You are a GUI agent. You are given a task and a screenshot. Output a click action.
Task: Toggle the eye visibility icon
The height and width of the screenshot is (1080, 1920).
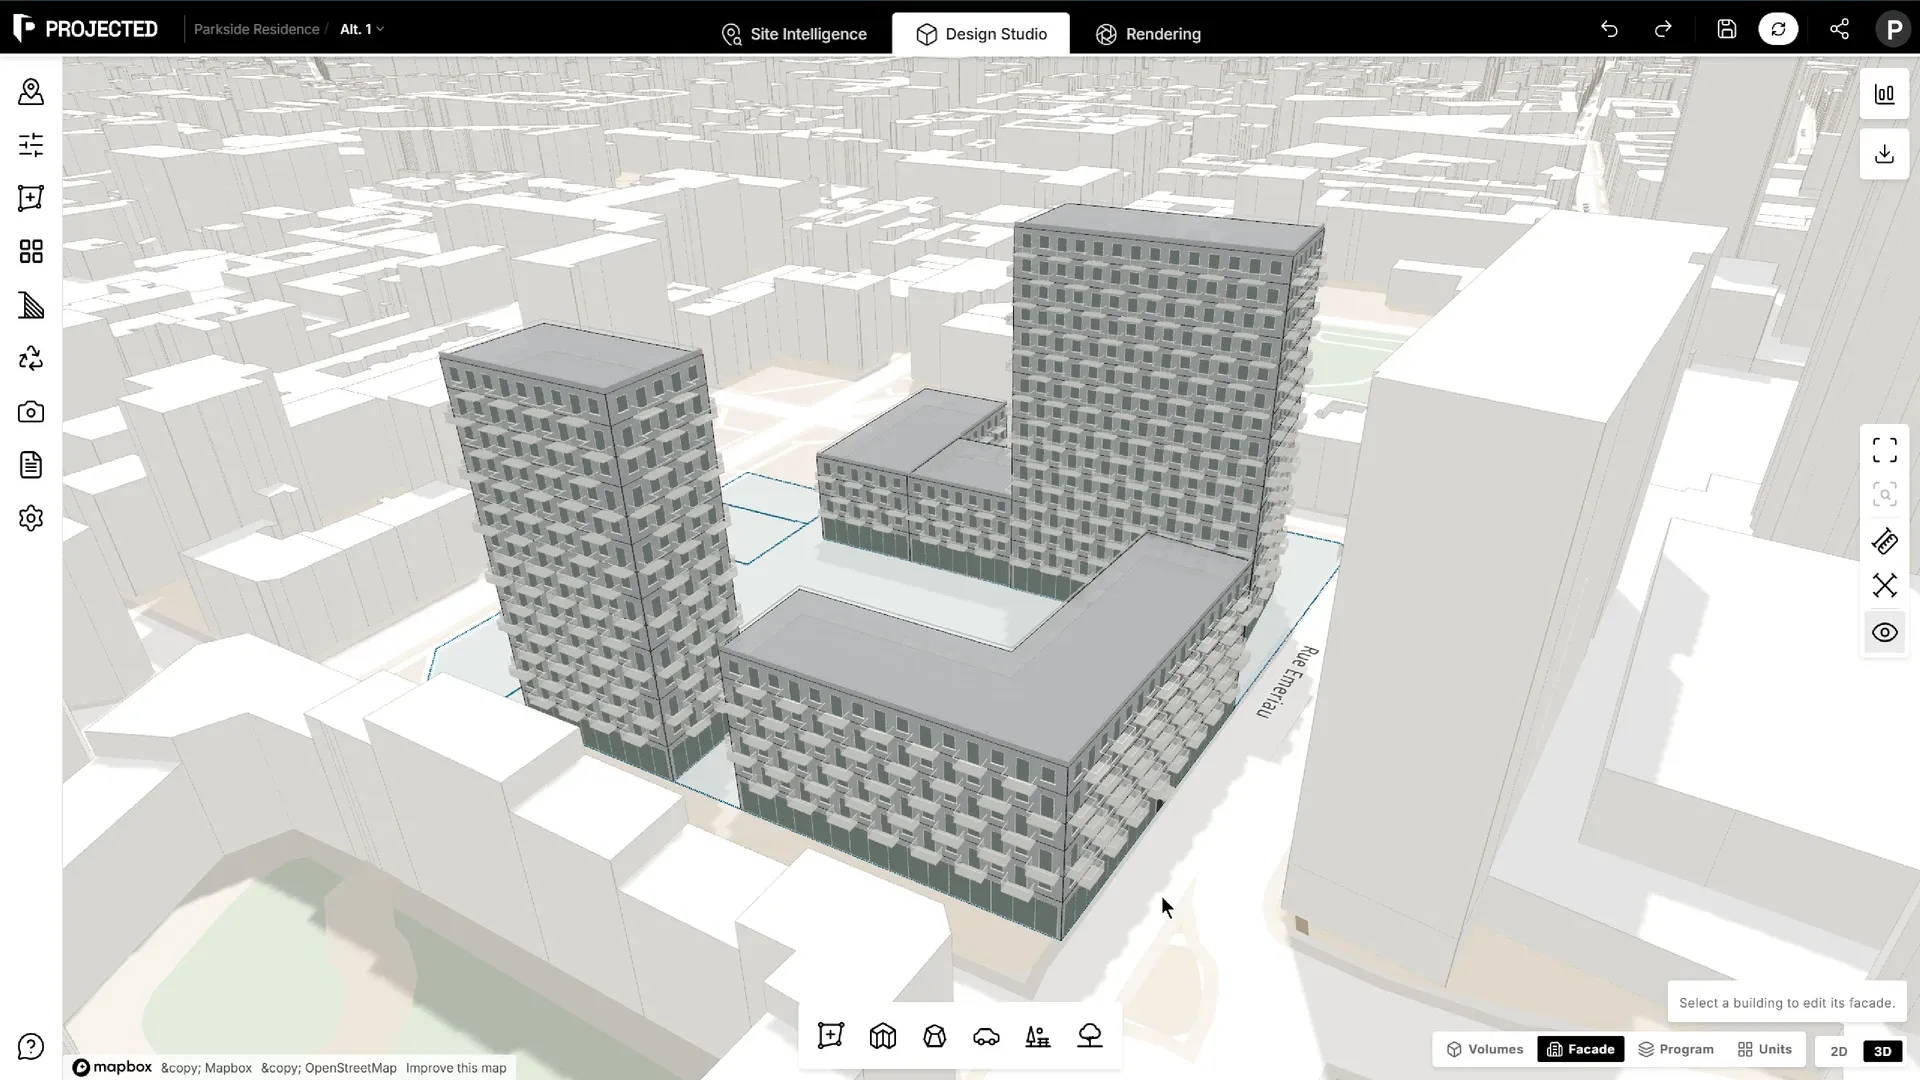click(1885, 633)
